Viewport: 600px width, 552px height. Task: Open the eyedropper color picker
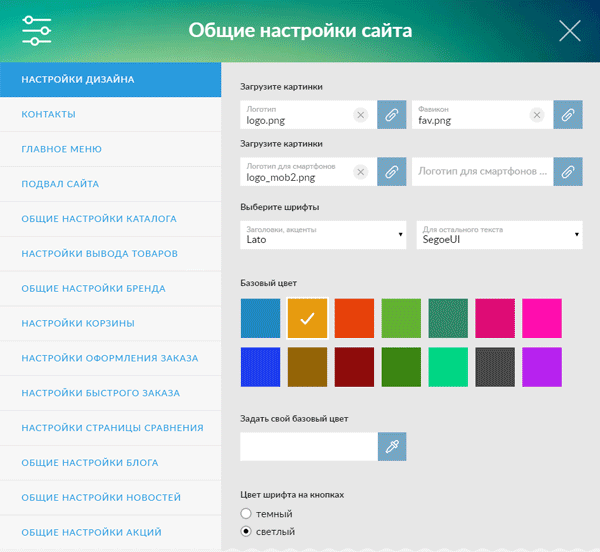[x=392, y=447]
